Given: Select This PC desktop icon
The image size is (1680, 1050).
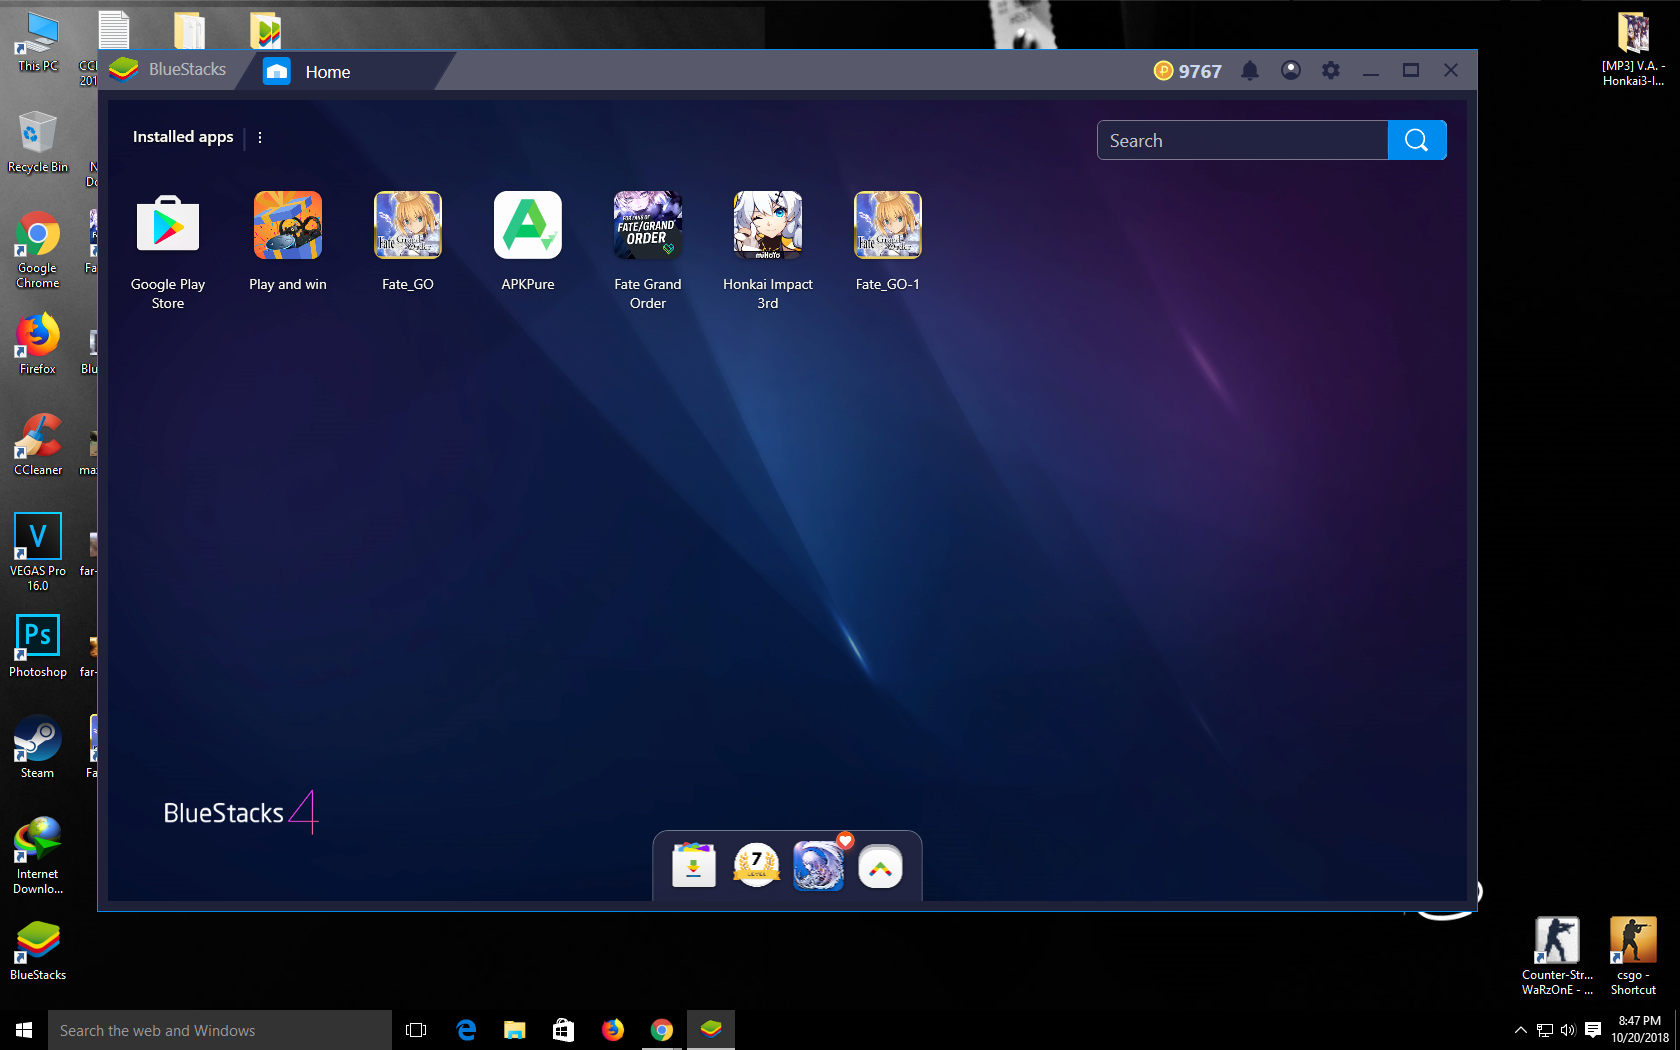Looking at the screenshot, I should [38, 43].
